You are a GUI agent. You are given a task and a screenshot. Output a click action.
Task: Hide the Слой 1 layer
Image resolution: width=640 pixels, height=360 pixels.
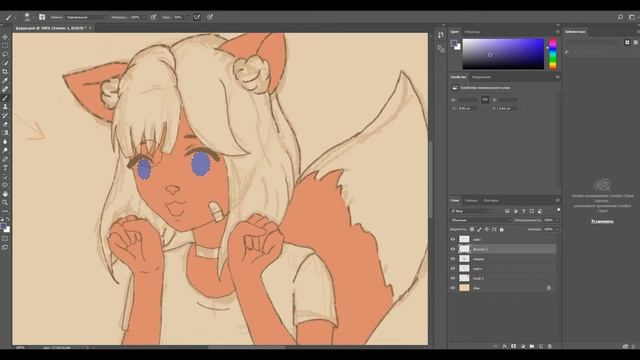453,278
